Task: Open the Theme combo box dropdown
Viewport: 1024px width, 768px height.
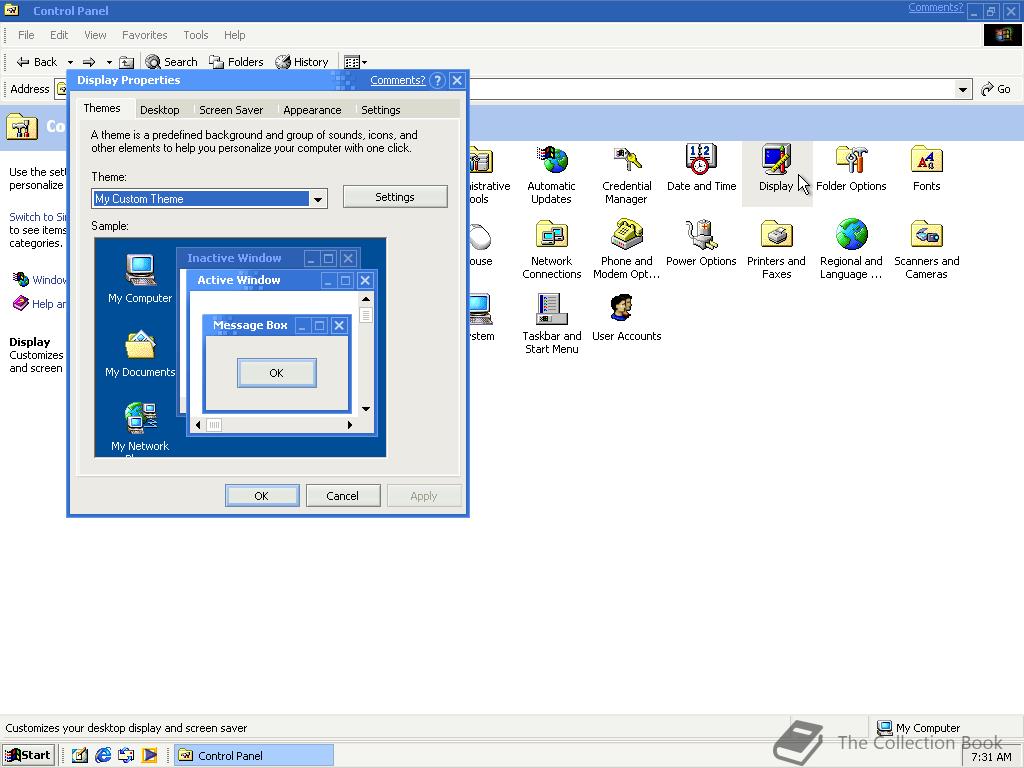Action: point(317,199)
